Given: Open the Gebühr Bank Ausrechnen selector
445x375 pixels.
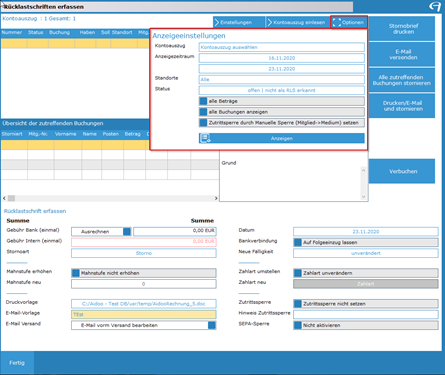Looking at the screenshot, I should 101,232.
